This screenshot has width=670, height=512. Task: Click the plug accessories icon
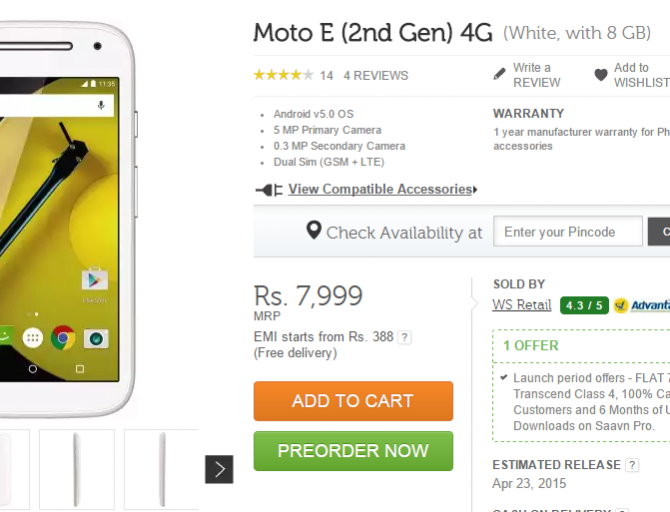coord(269,190)
